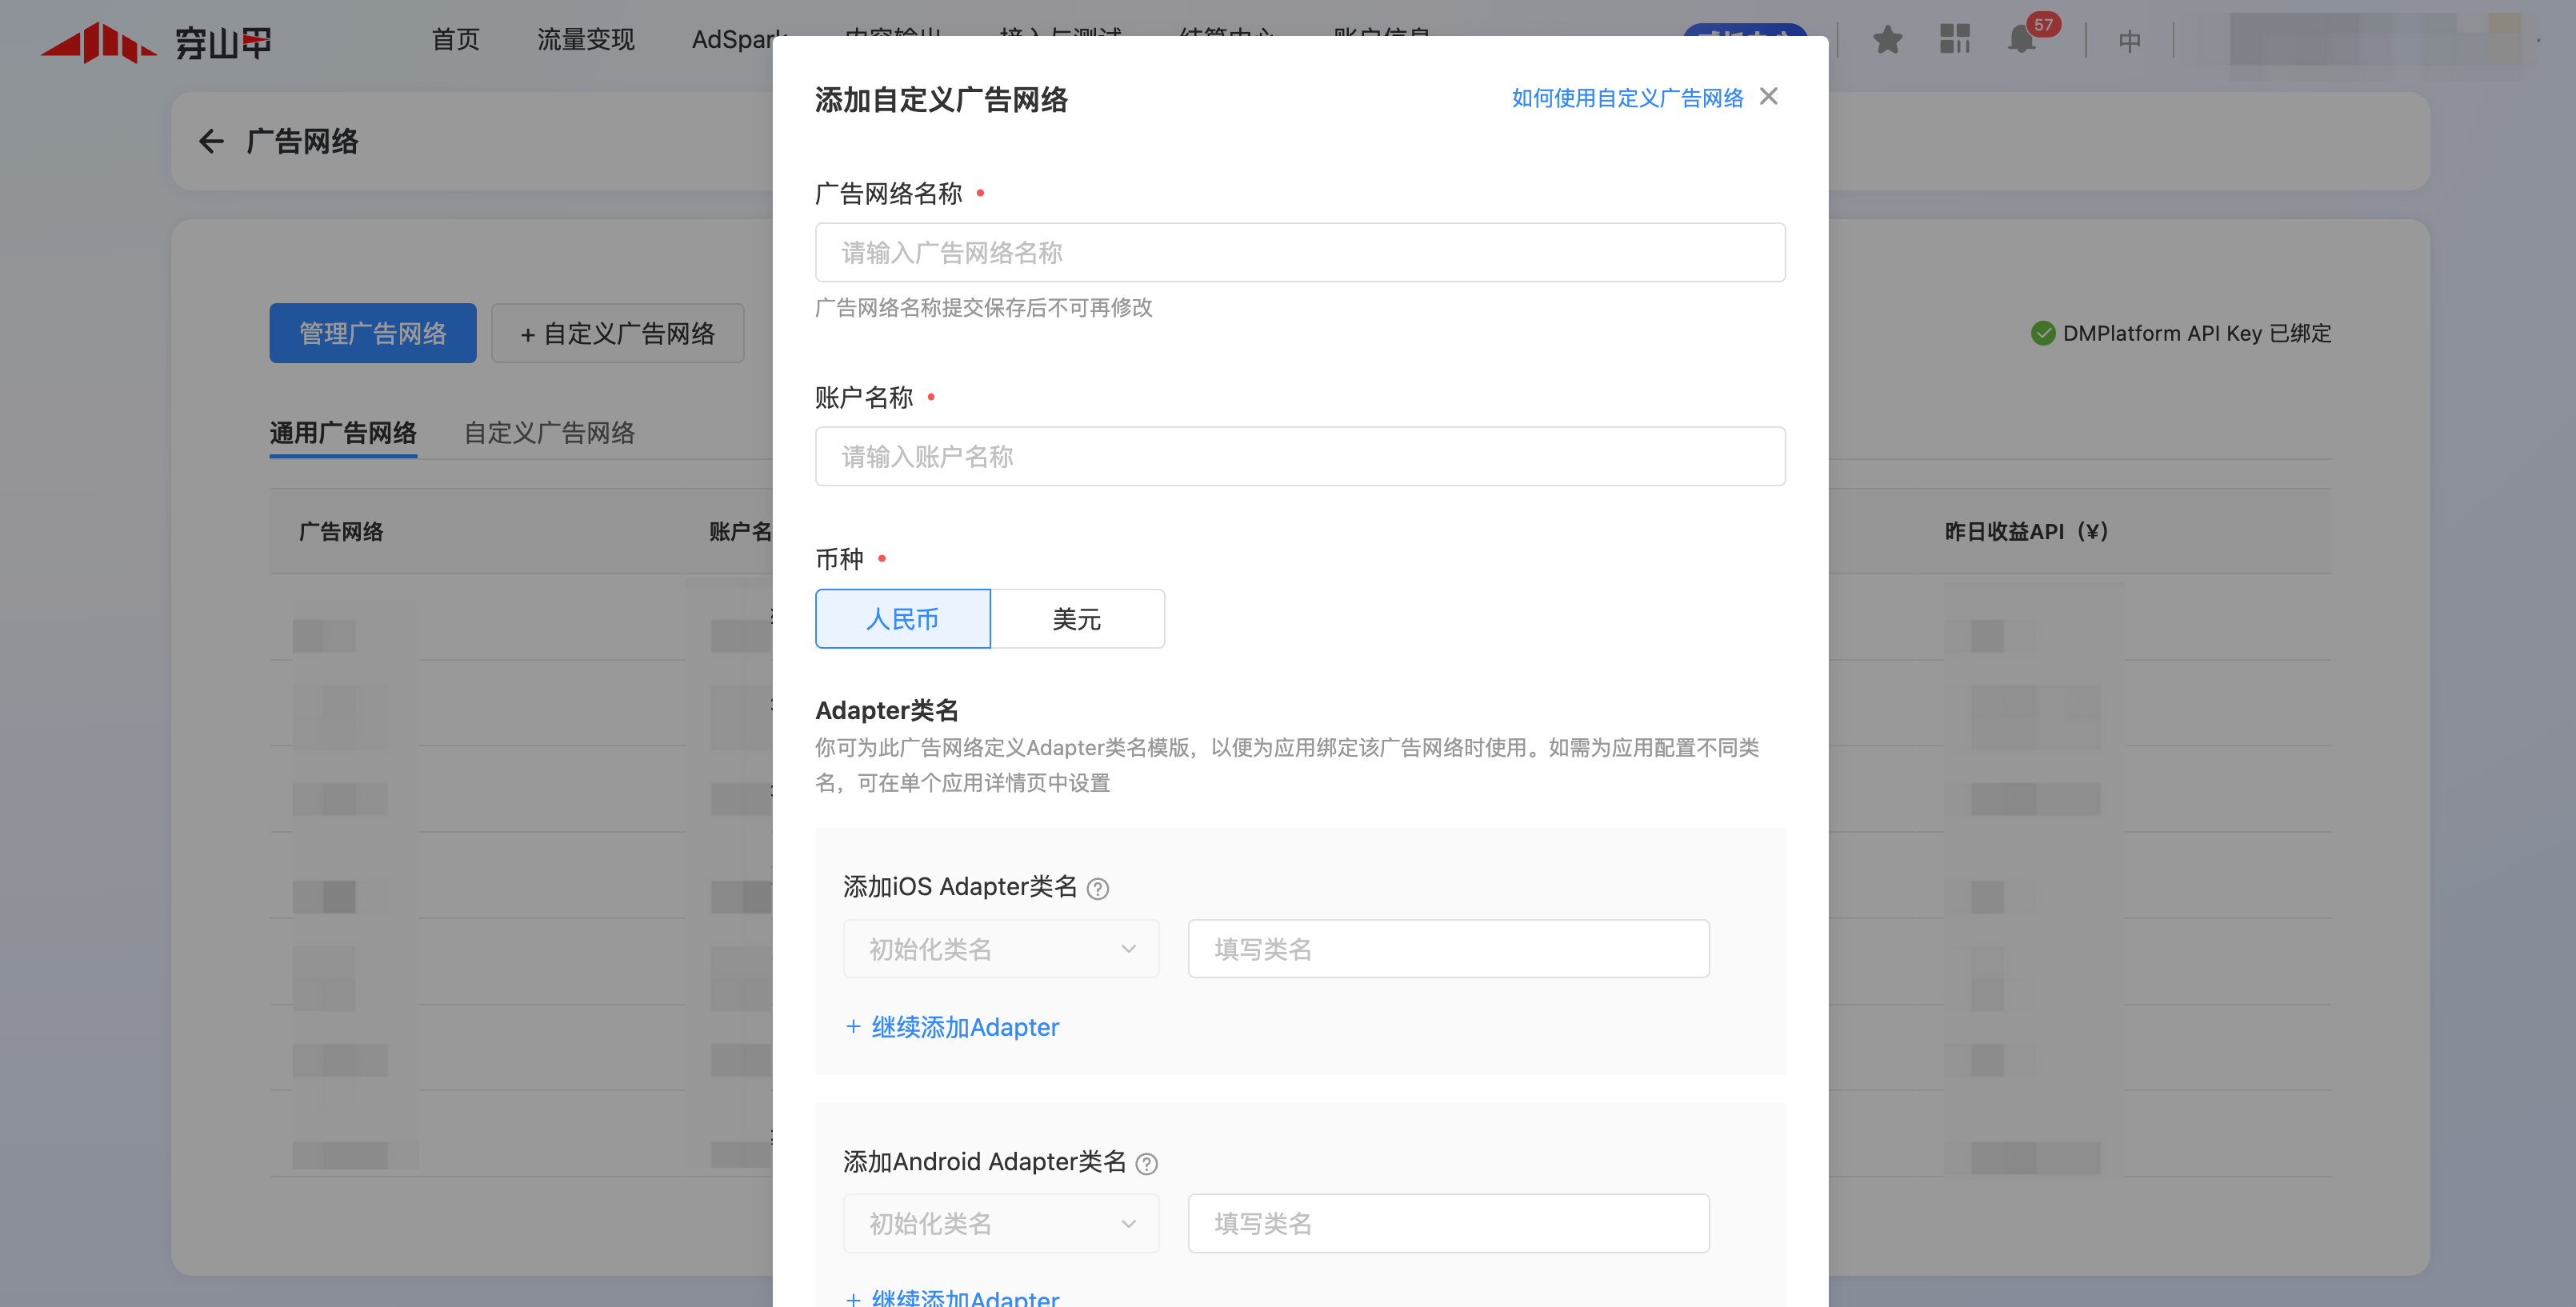
Task: Expand iOS 初始化类名 dropdown
Action: 1001,949
